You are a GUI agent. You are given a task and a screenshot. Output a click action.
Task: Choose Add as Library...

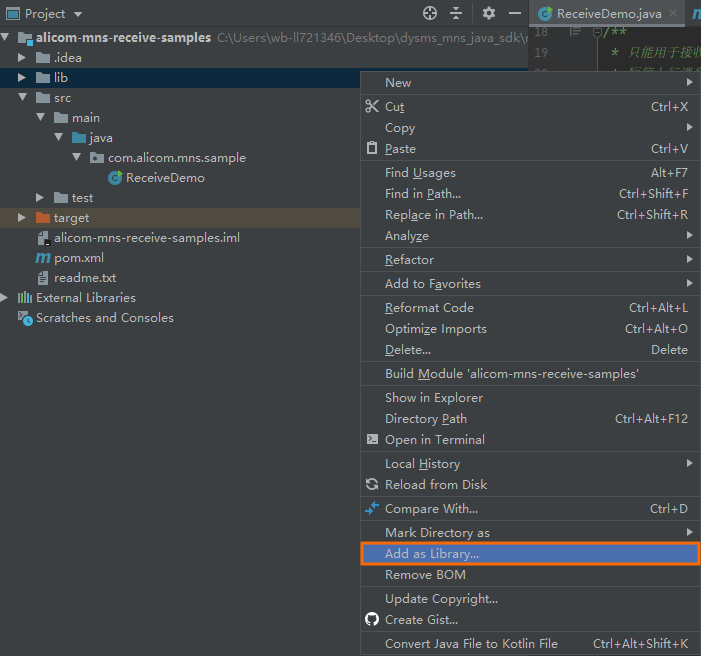coord(530,554)
